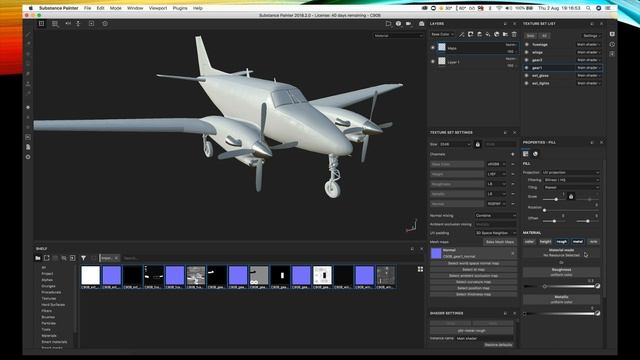Click the image icon in left toolbar
640x360 pixels.
[x=28, y=137]
